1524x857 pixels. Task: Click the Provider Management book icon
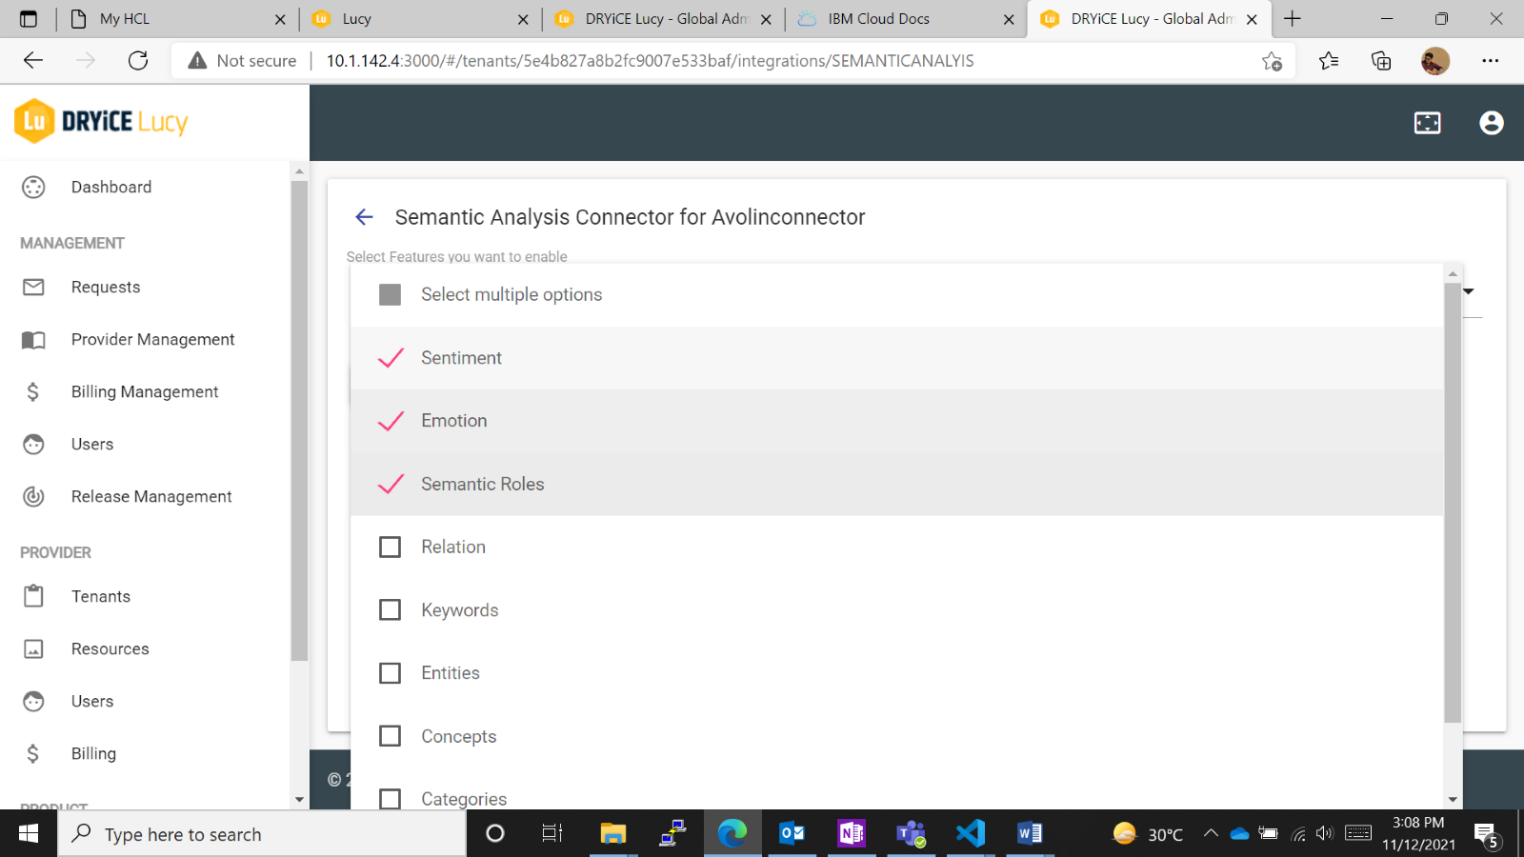[34, 340]
